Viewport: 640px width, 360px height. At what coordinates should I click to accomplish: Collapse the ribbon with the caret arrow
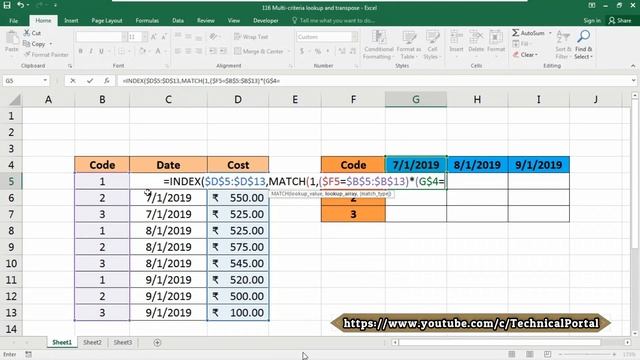(x=633, y=66)
